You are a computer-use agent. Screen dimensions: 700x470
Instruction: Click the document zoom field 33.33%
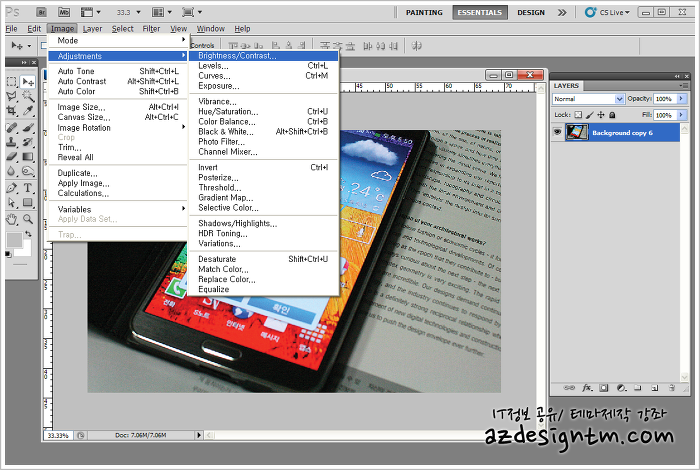(x=58, y=435)
